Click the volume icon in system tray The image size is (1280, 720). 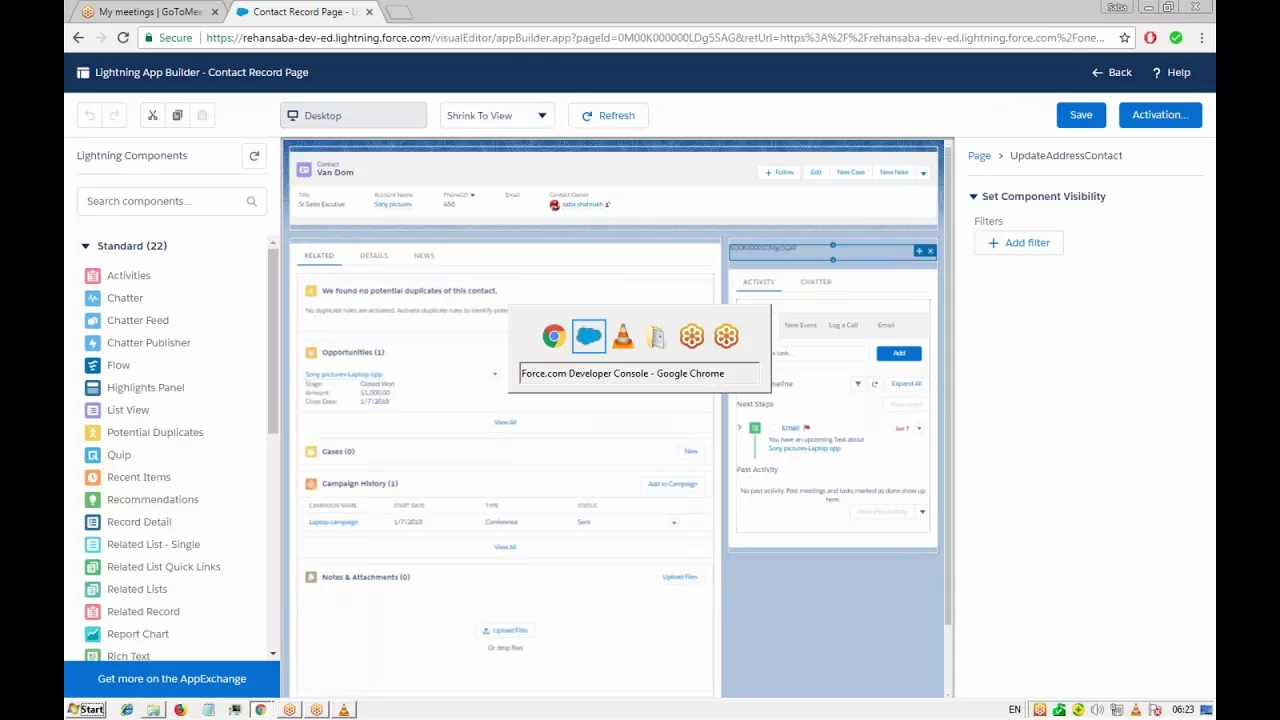(1097, 710)
